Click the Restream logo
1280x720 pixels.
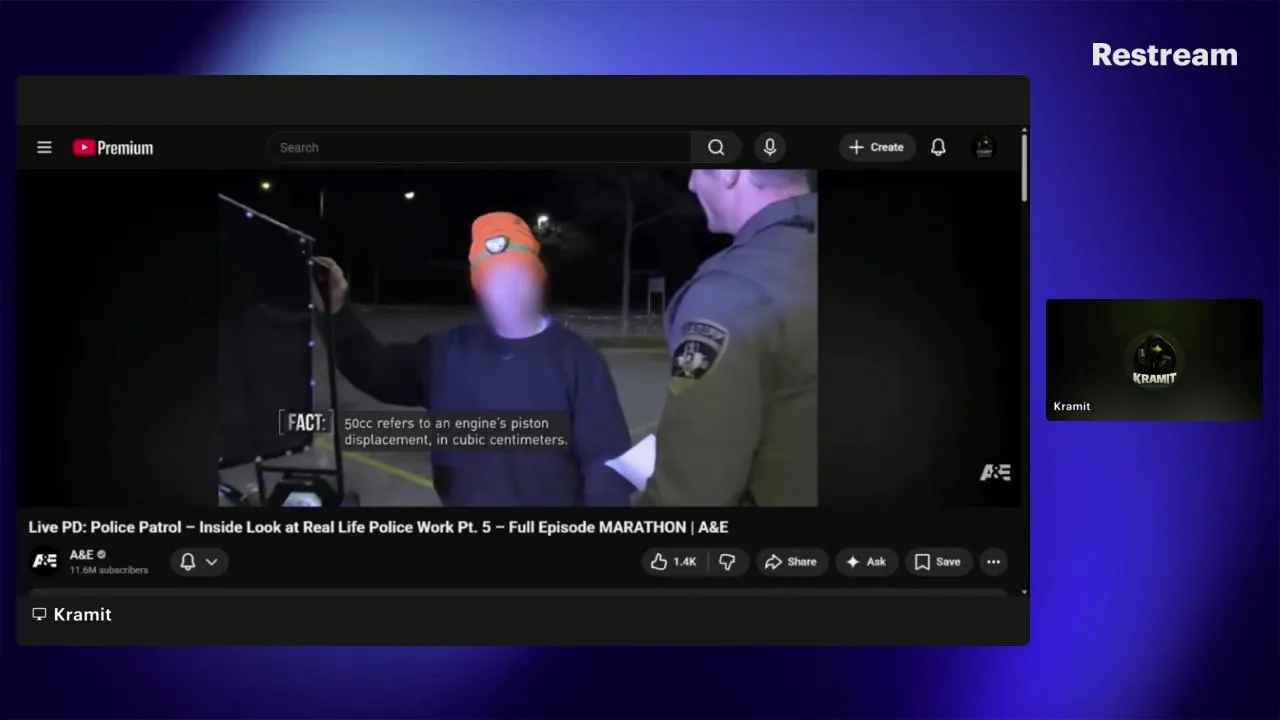[x=1164, y=55]
